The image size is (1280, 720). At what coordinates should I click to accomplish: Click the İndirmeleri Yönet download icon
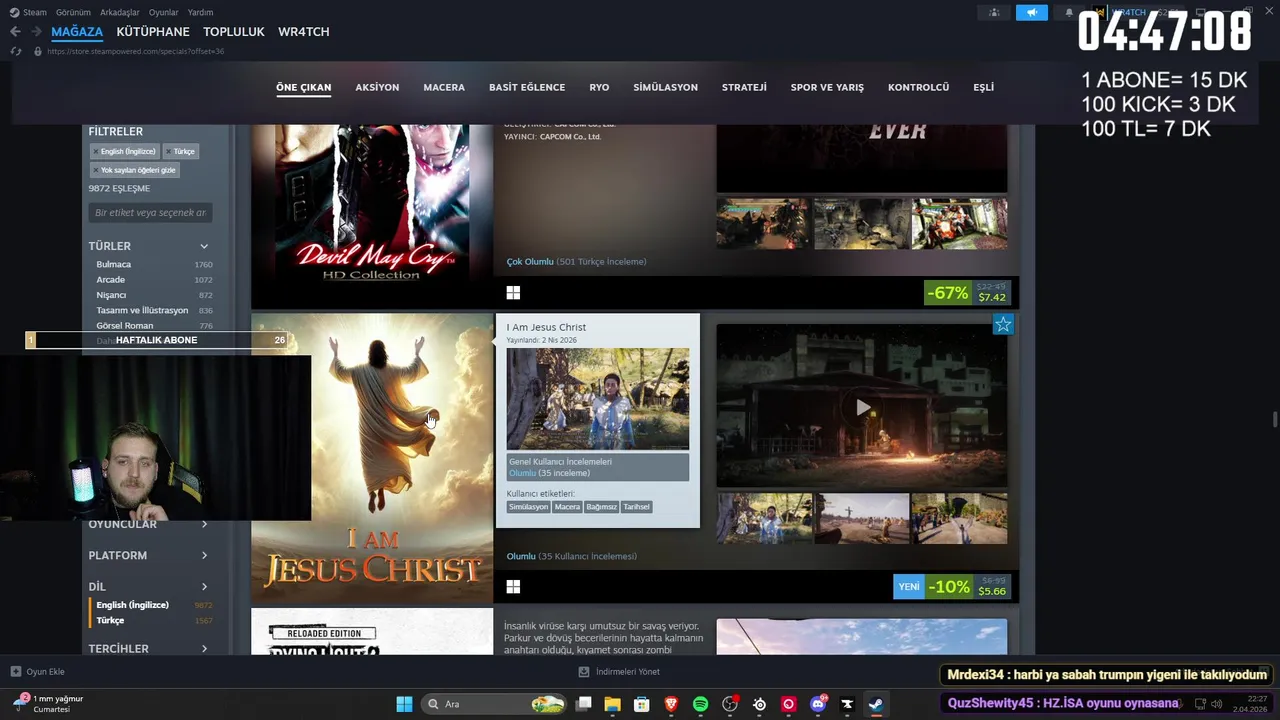584,672
